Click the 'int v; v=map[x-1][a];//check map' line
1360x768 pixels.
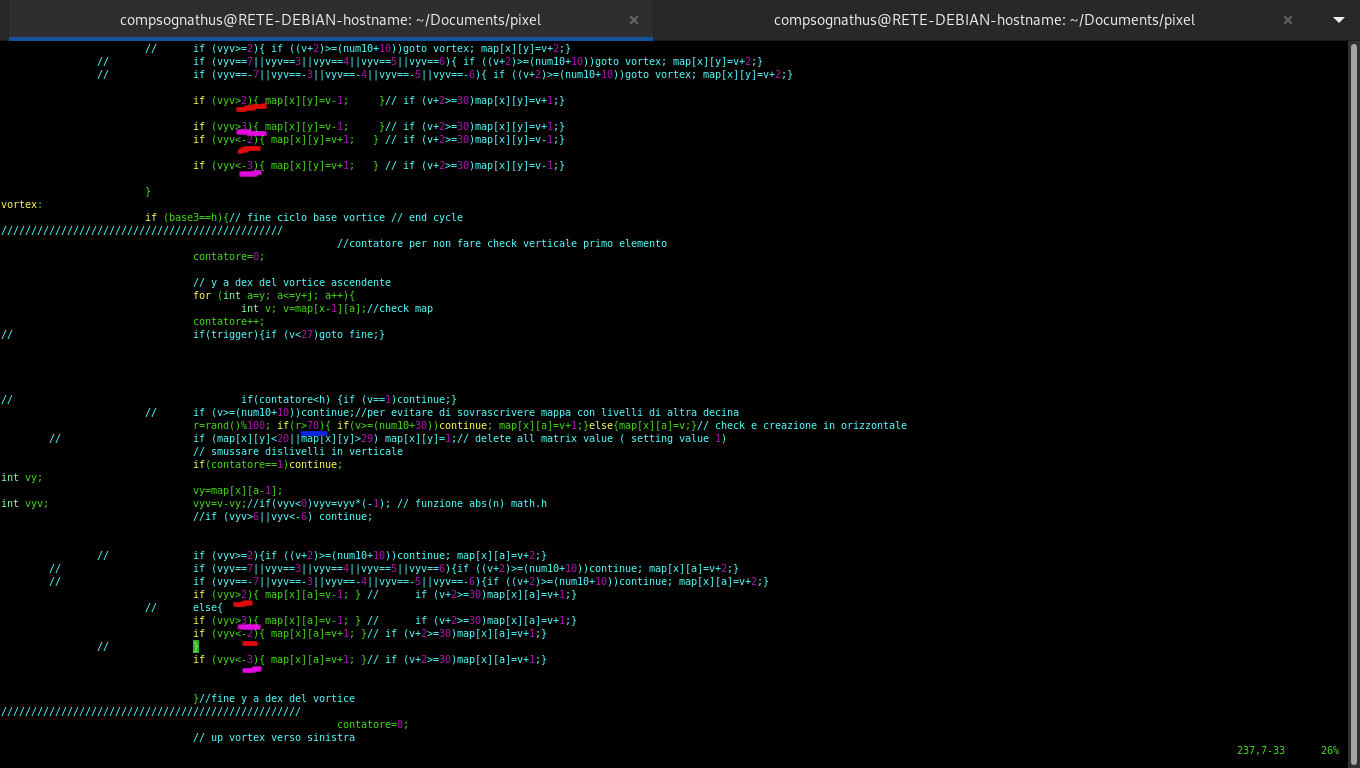(x=337, y=308)
